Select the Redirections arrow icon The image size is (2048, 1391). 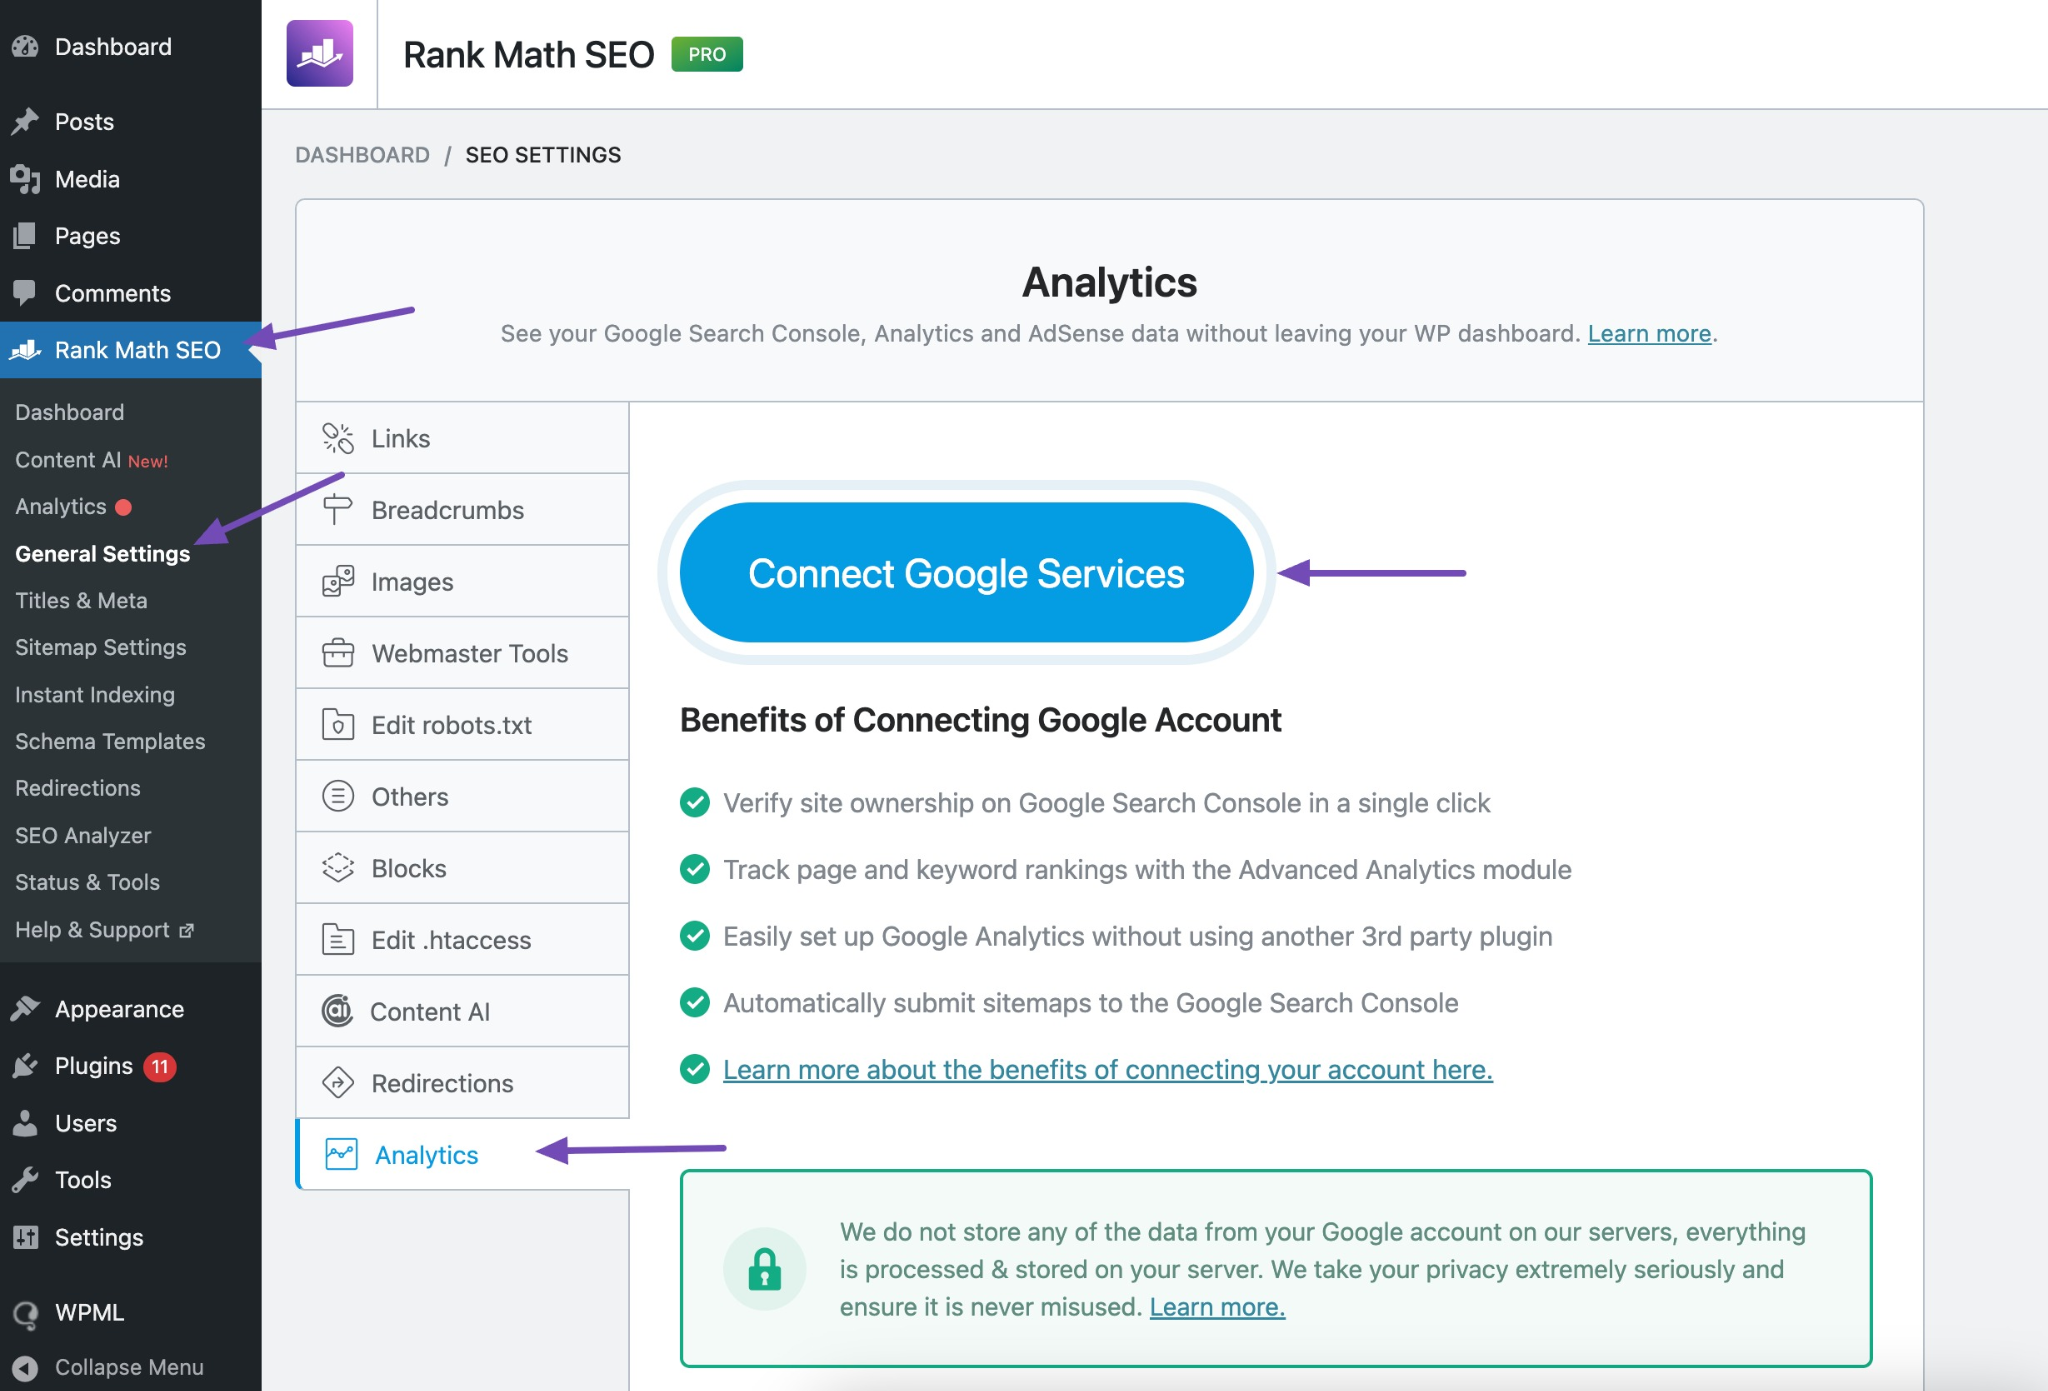pos(337,1083)
